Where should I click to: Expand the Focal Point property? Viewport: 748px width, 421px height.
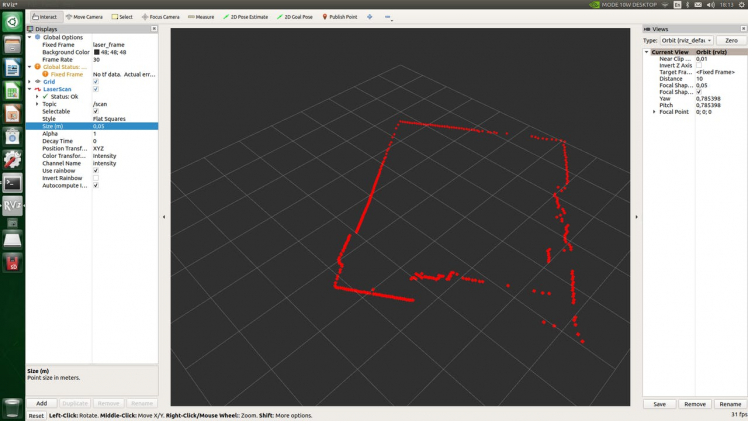tap(654, 112)
